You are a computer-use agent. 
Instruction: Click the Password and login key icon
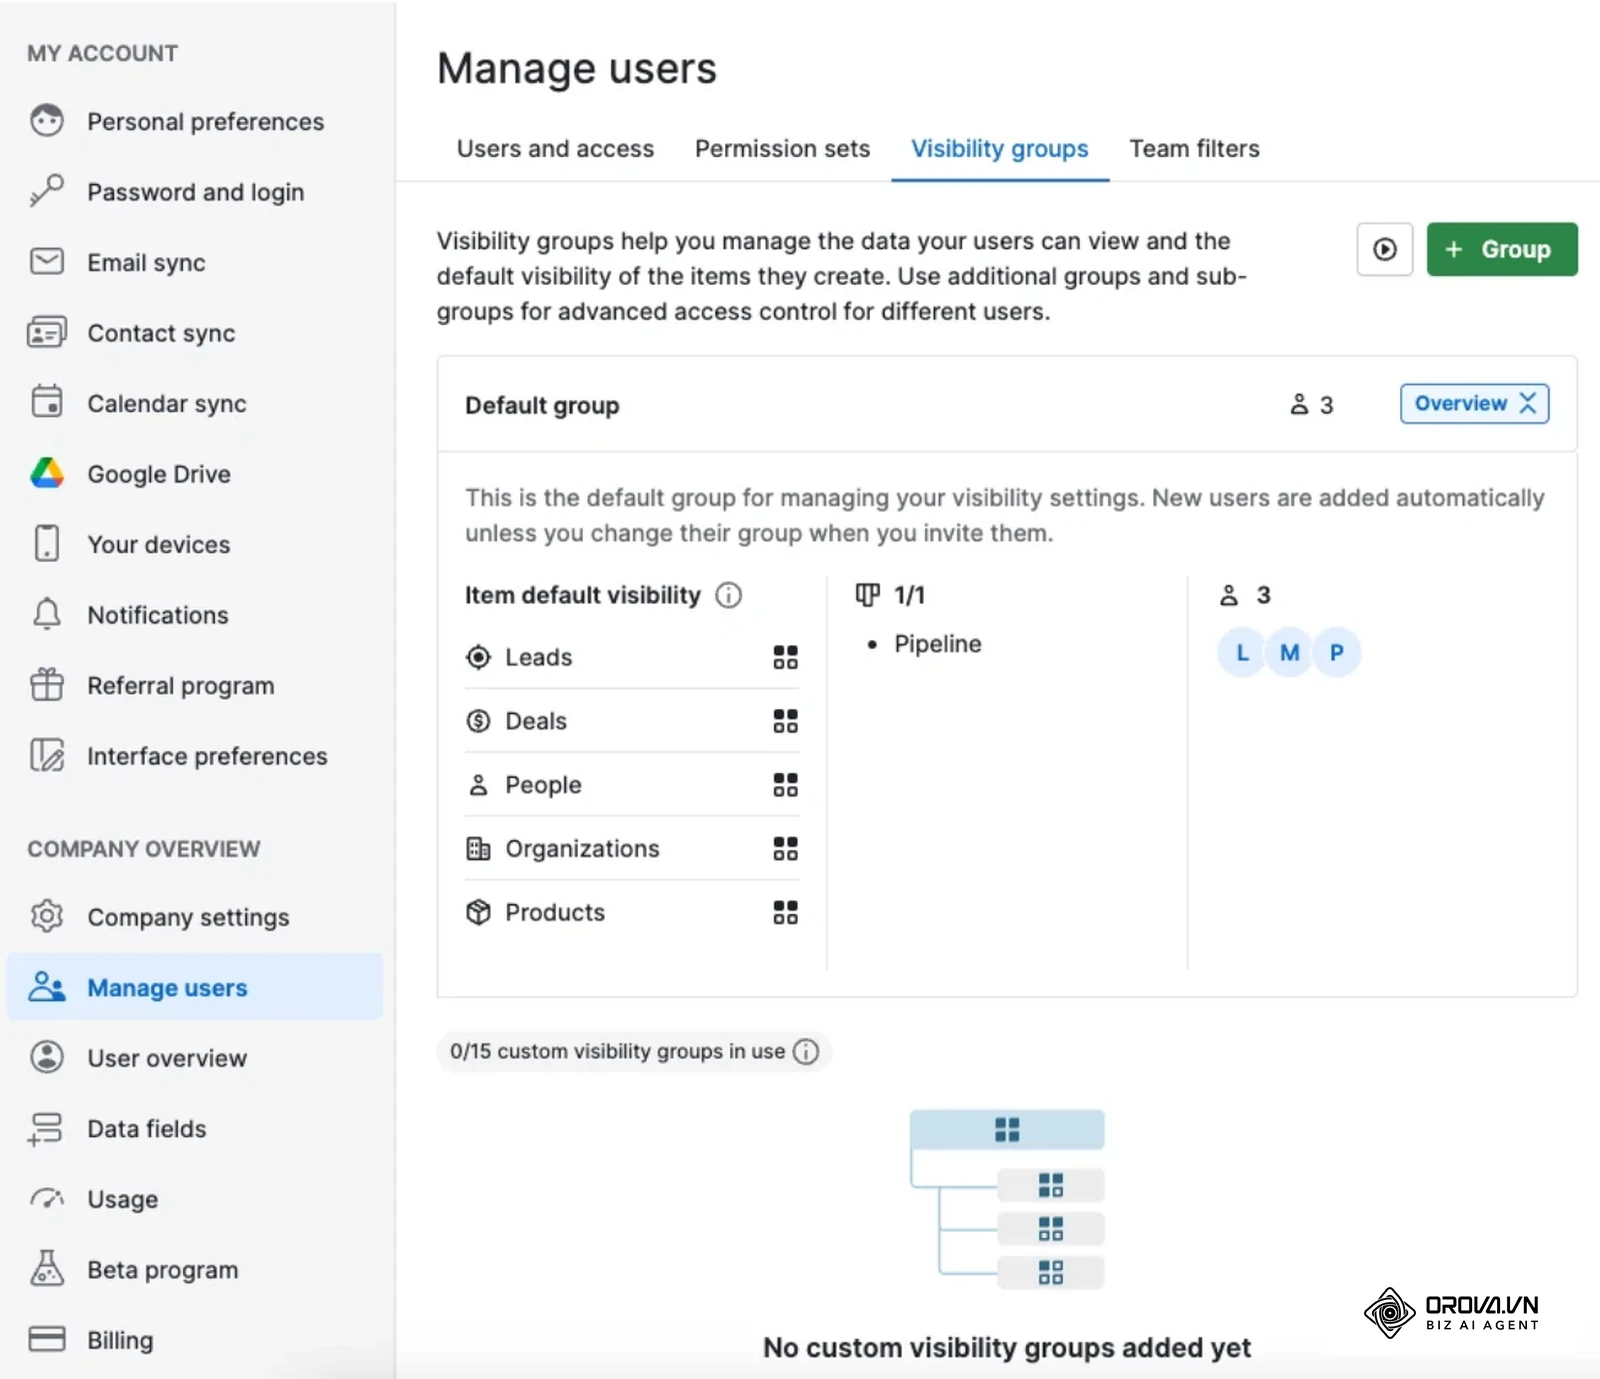(46, 191)
